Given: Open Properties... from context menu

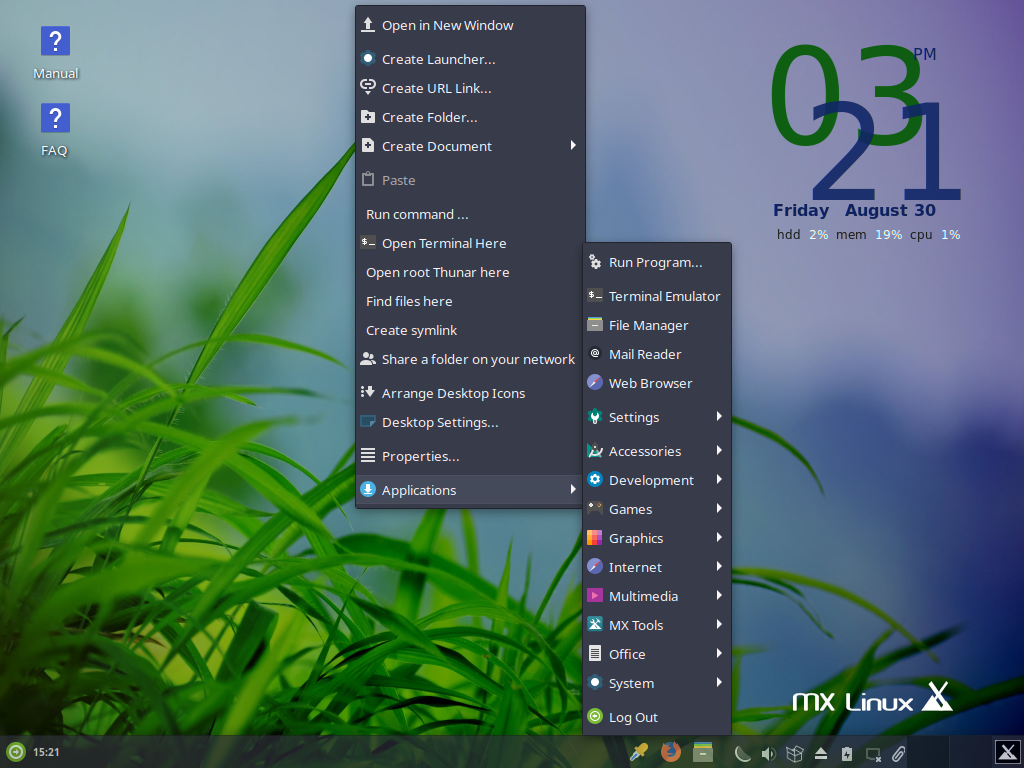Looking at the screenshot, I should point(470,456).
